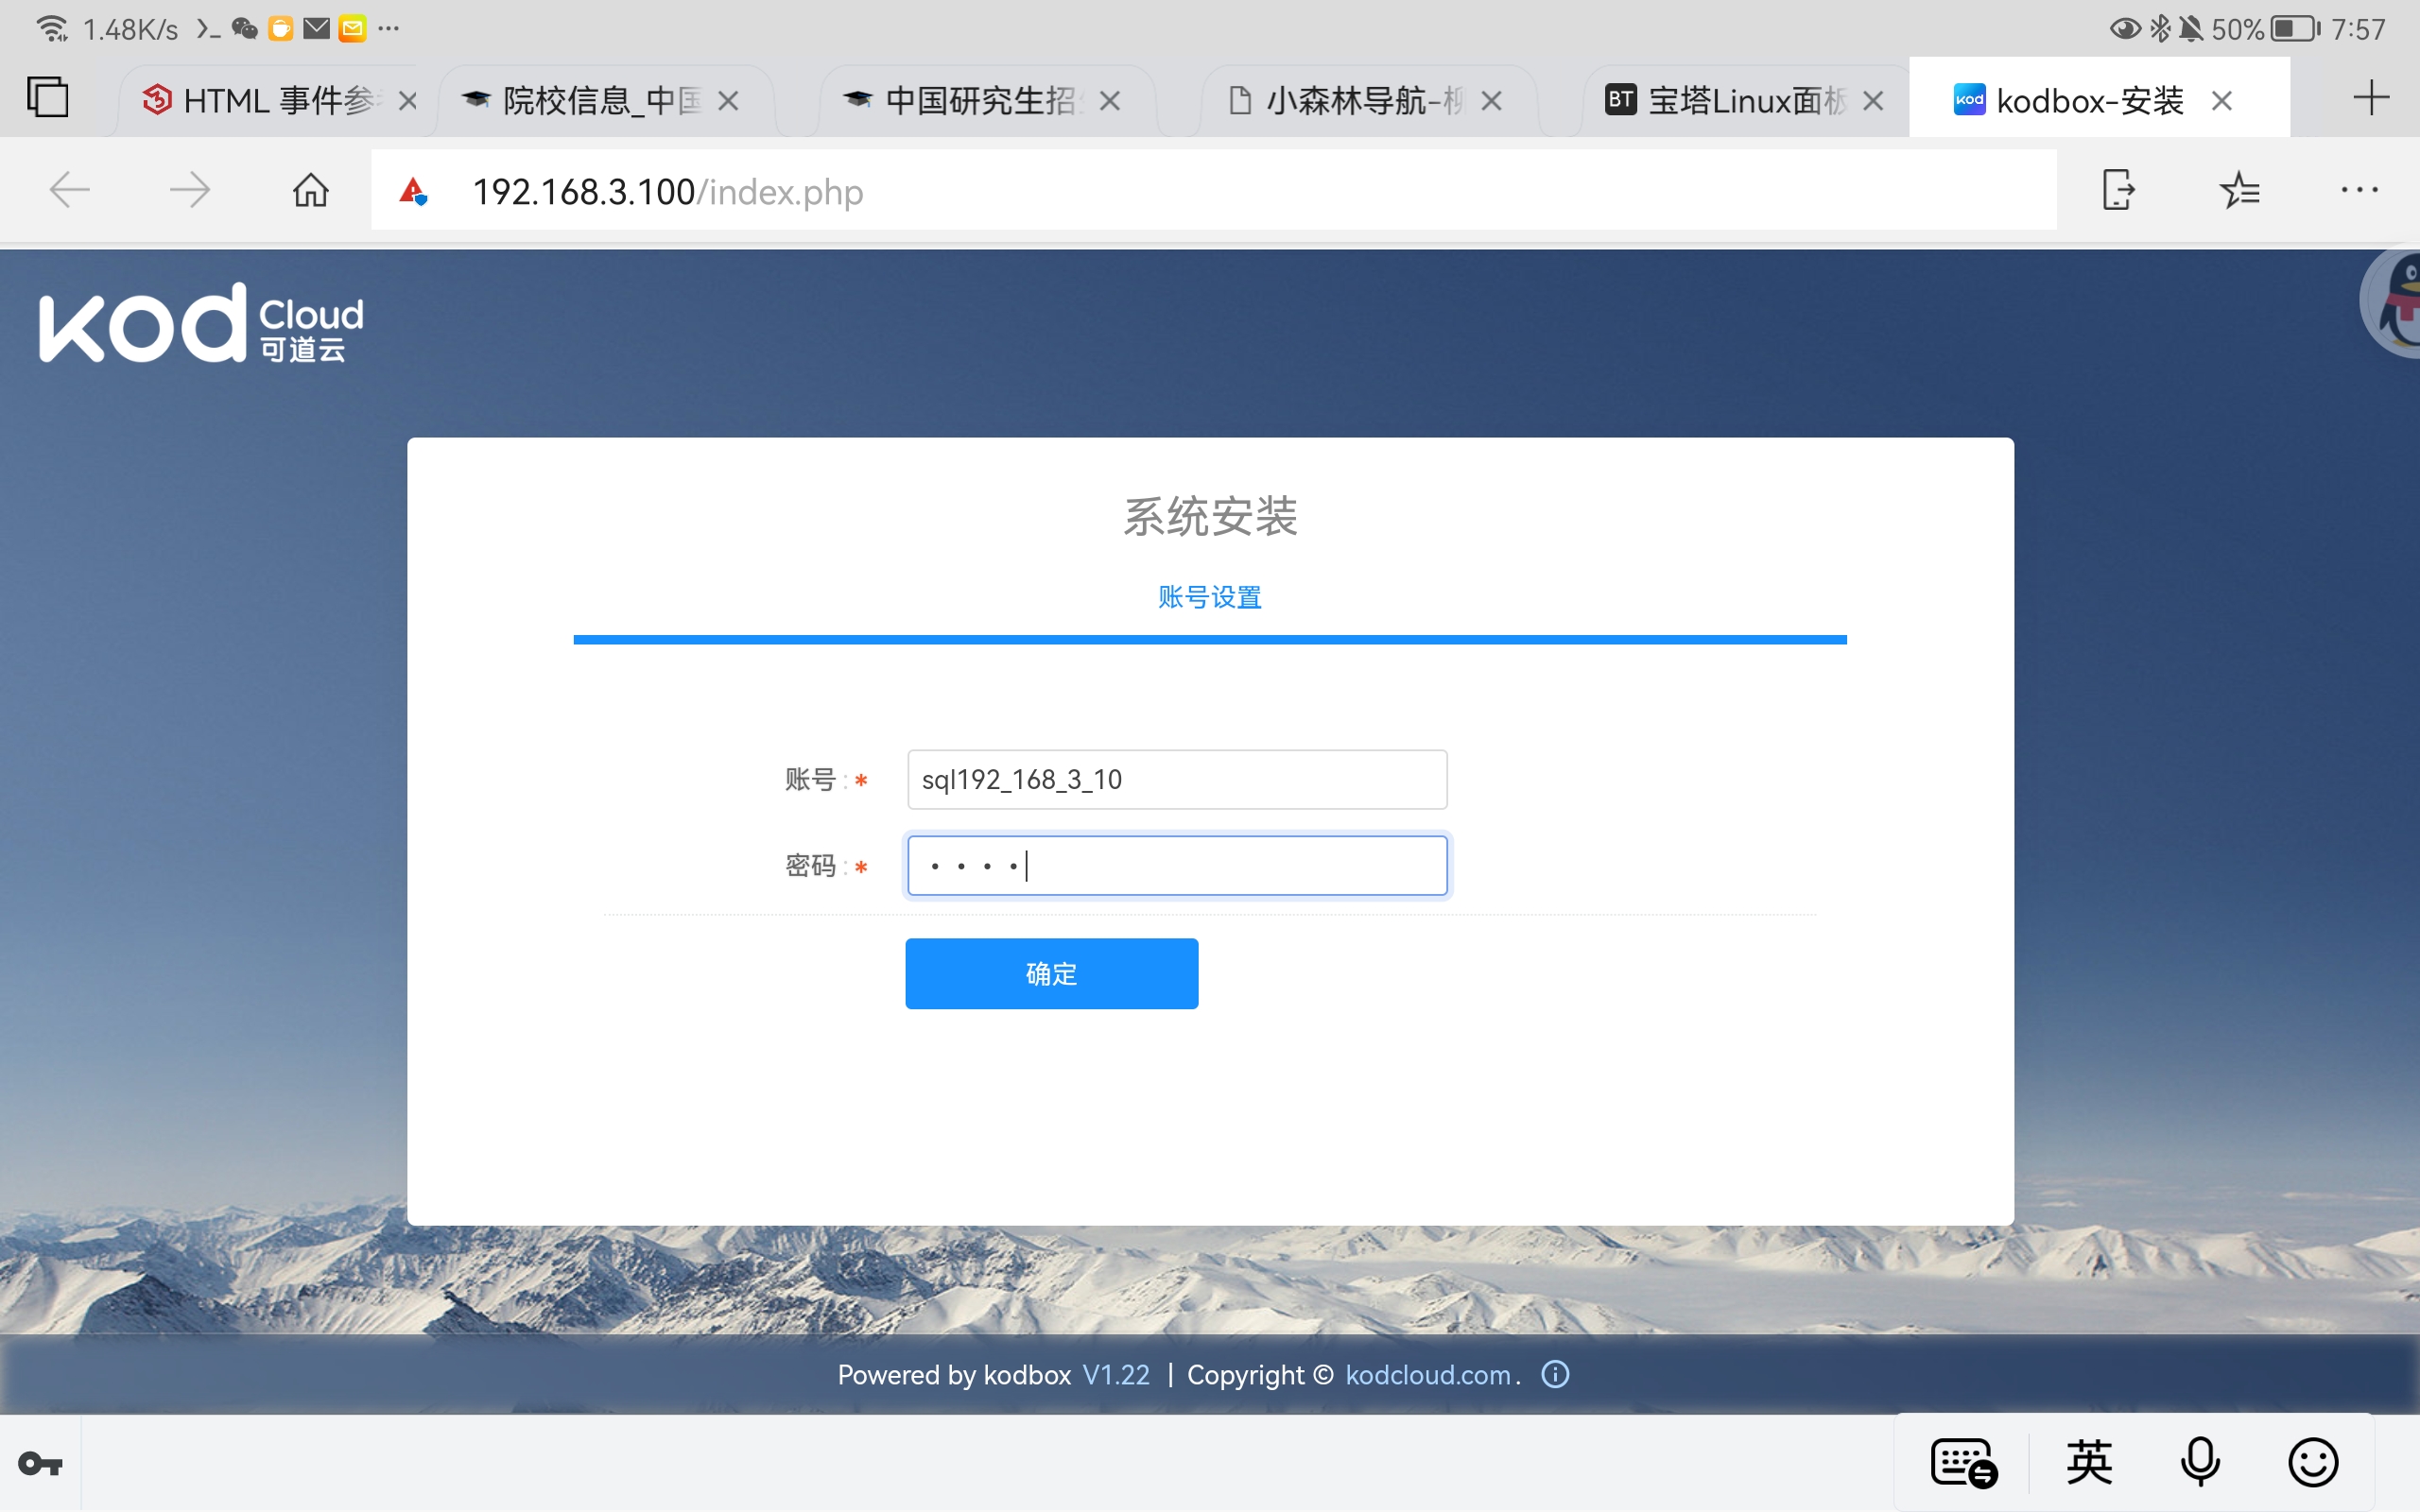Viewport: 2420px width, 1512px height.
Task: Select the 账号设置 step tab
Action: tap(1210, 597)
